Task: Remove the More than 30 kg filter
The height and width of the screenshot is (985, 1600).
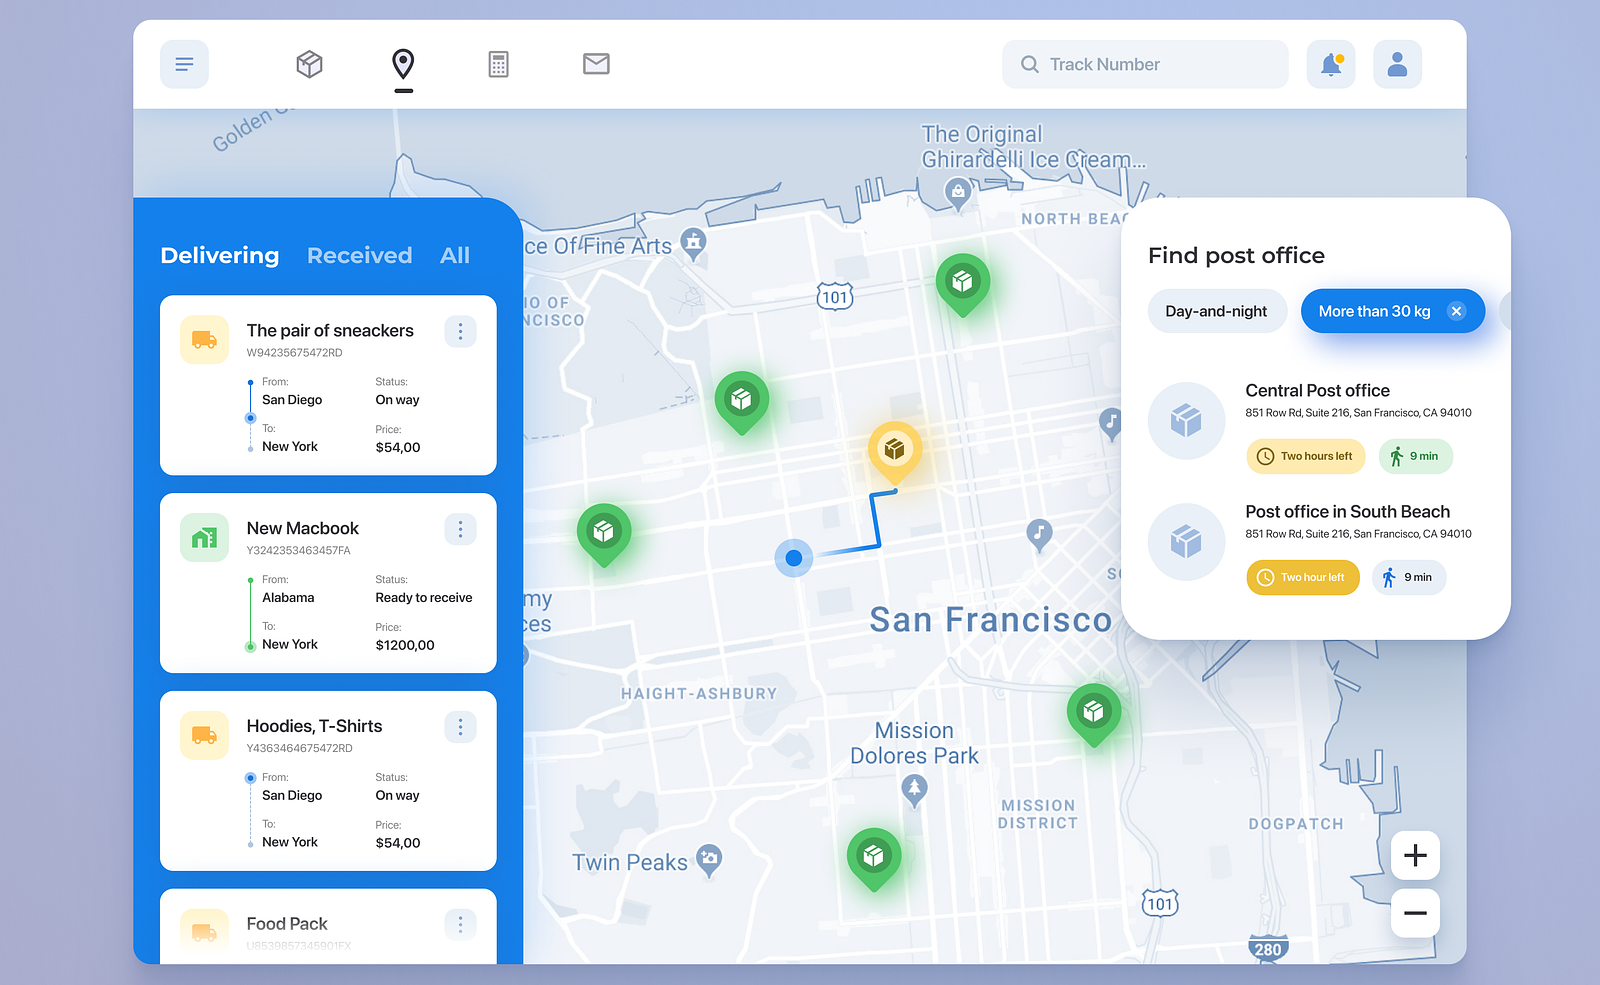Action: (1457, 311)
